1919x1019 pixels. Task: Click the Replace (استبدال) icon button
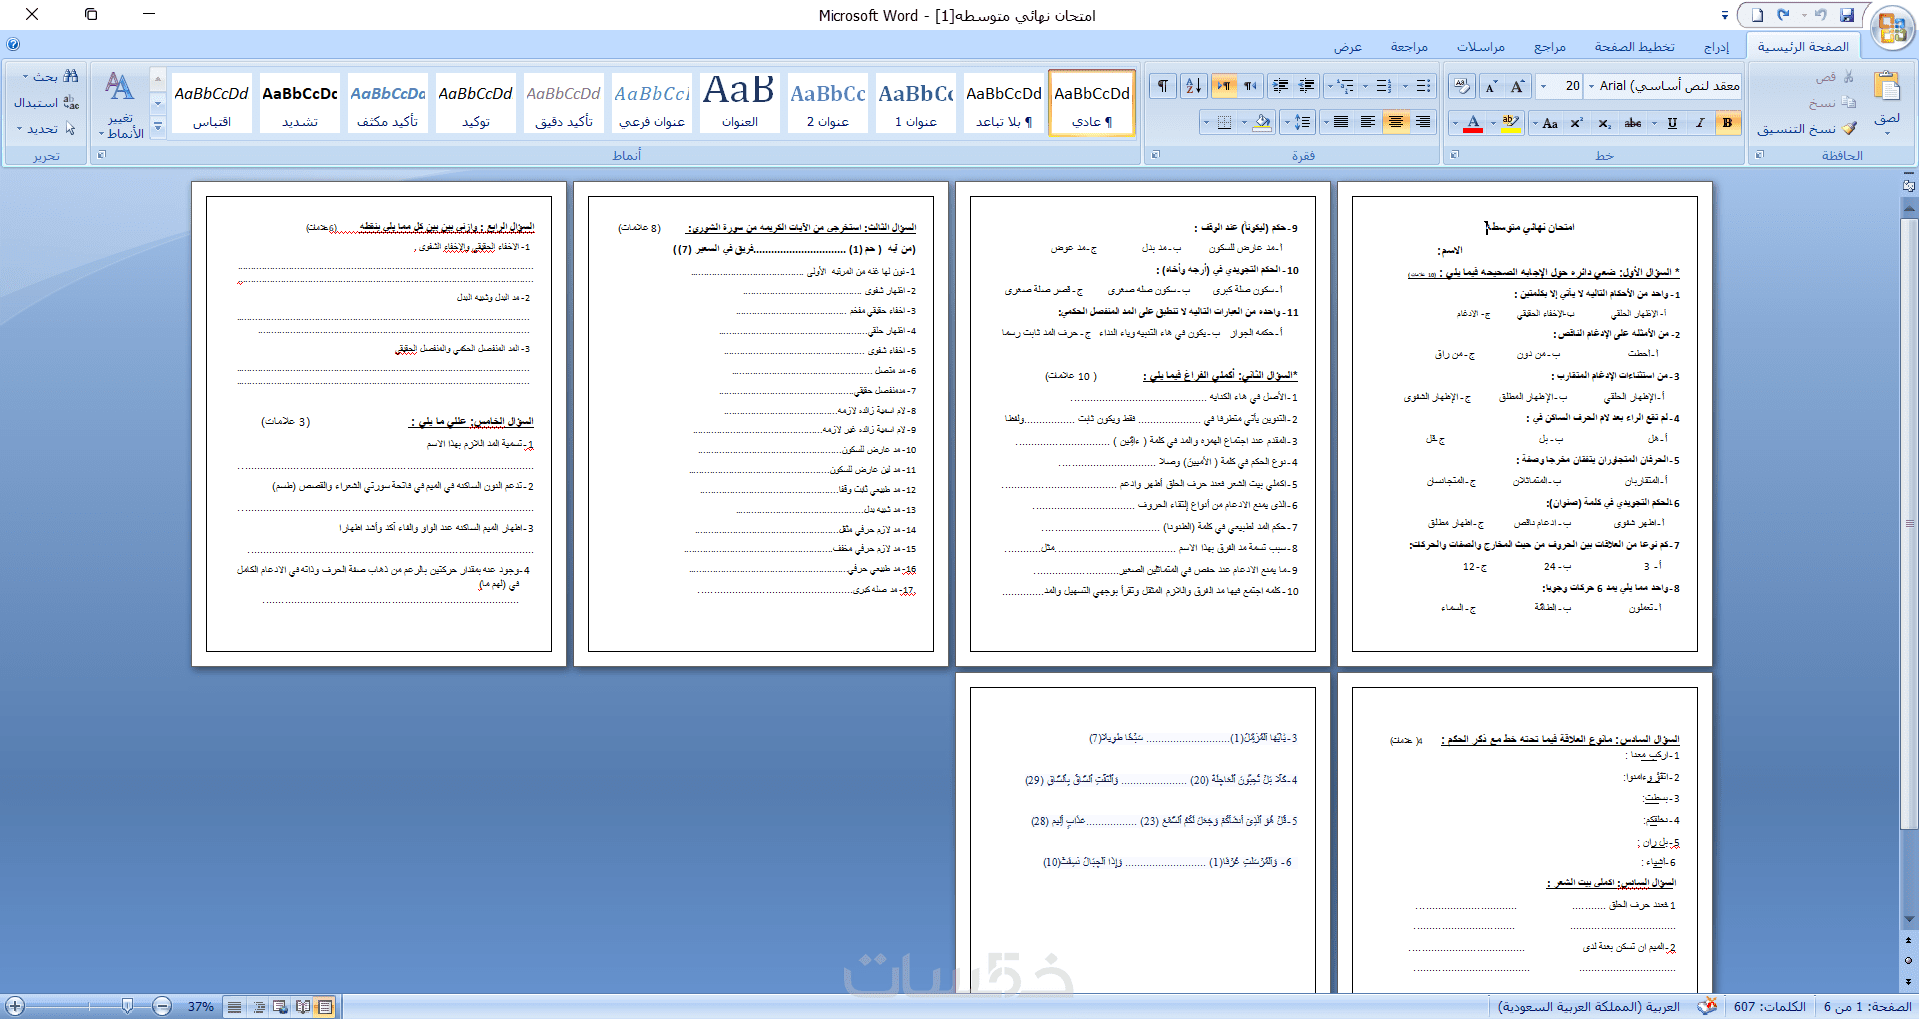click(46, 103)
